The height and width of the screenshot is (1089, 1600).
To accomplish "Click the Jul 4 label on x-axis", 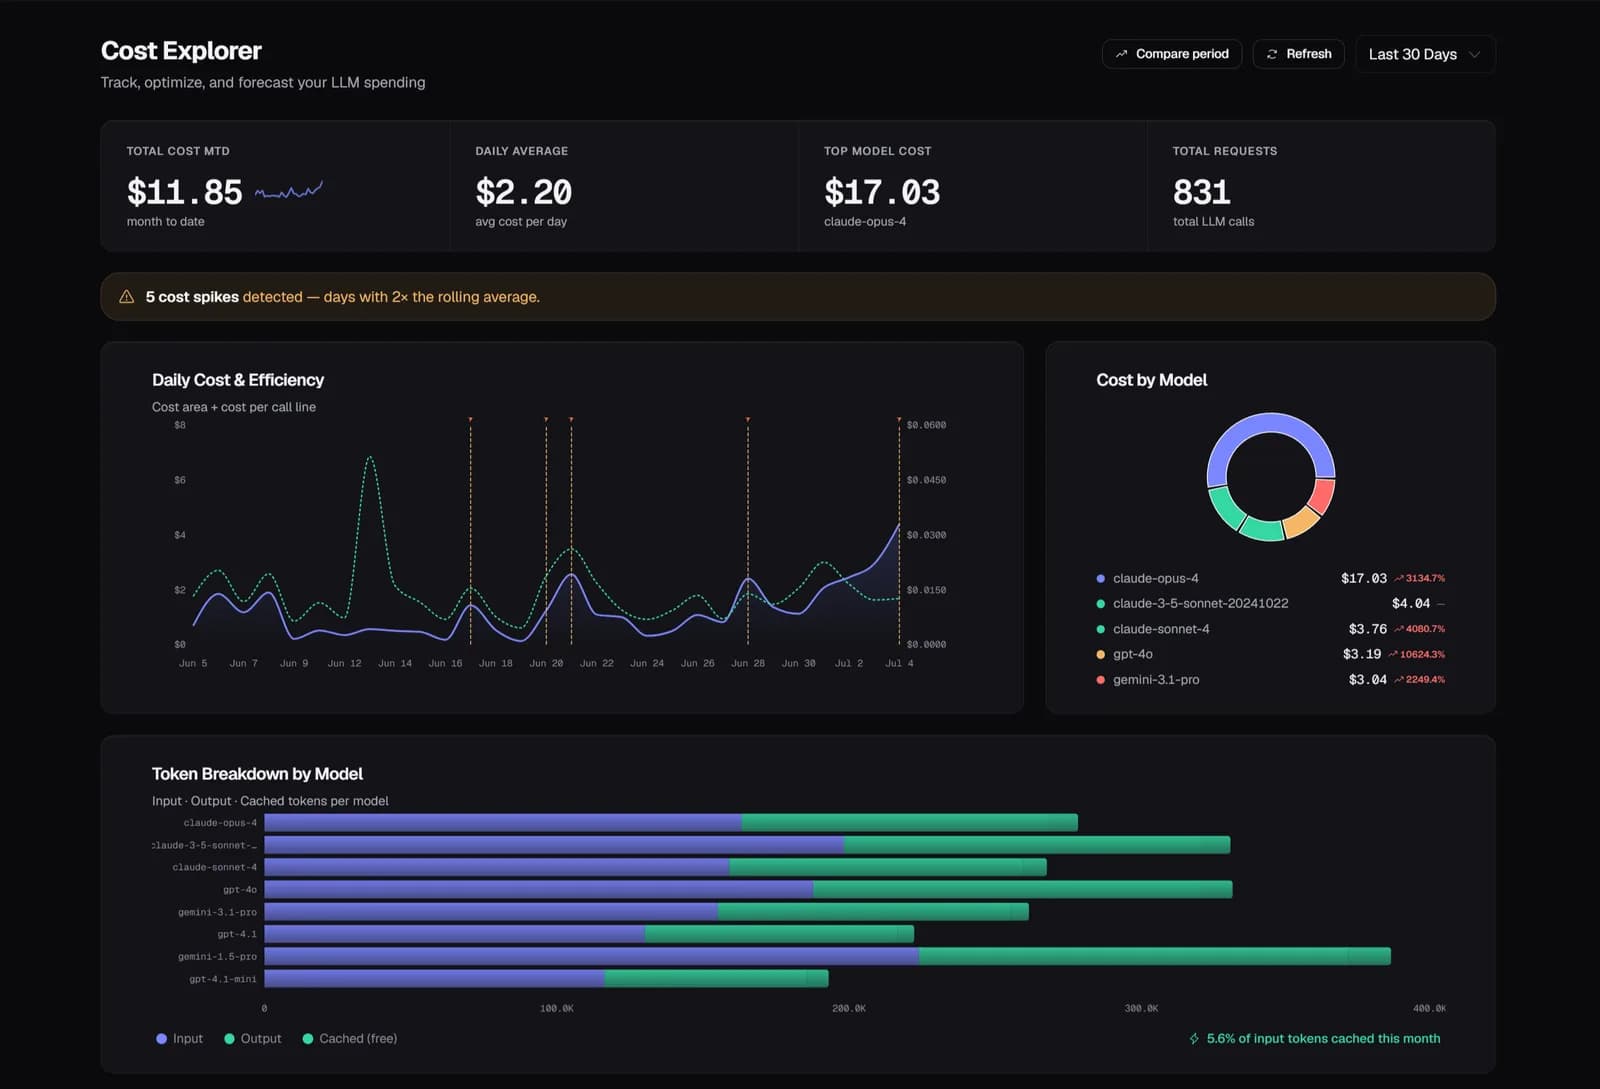I will pyautogui.click(x=899, y=663).
